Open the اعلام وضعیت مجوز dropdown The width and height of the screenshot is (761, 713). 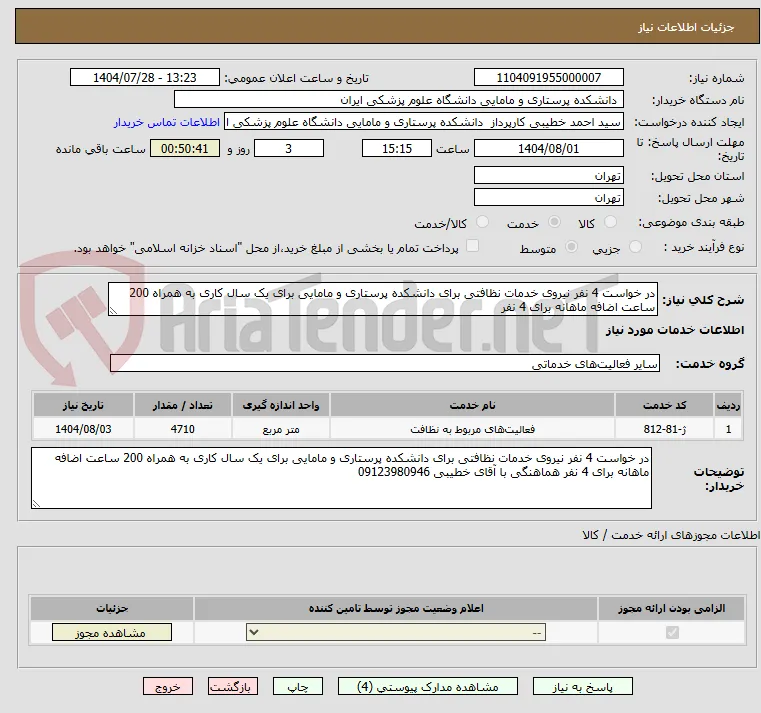coord(396,632)
